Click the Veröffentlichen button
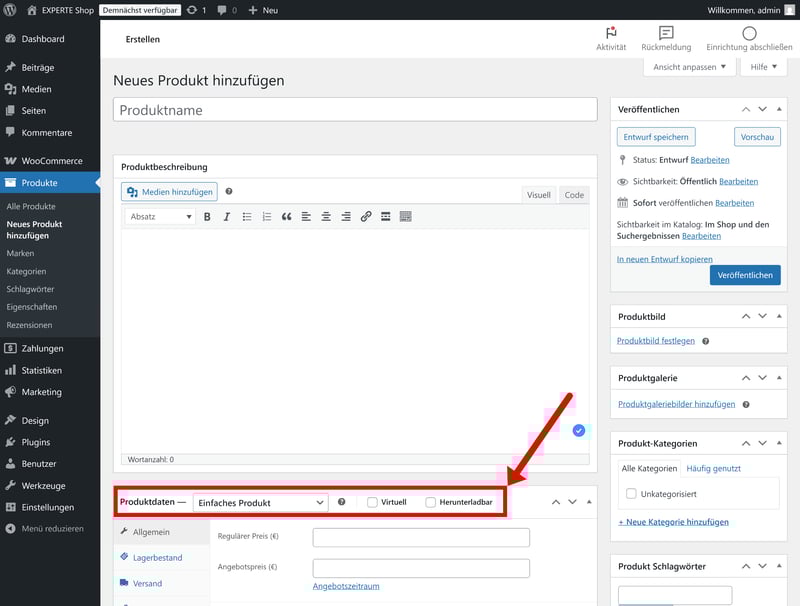This screenshot has height=606, width=800. 745,275
